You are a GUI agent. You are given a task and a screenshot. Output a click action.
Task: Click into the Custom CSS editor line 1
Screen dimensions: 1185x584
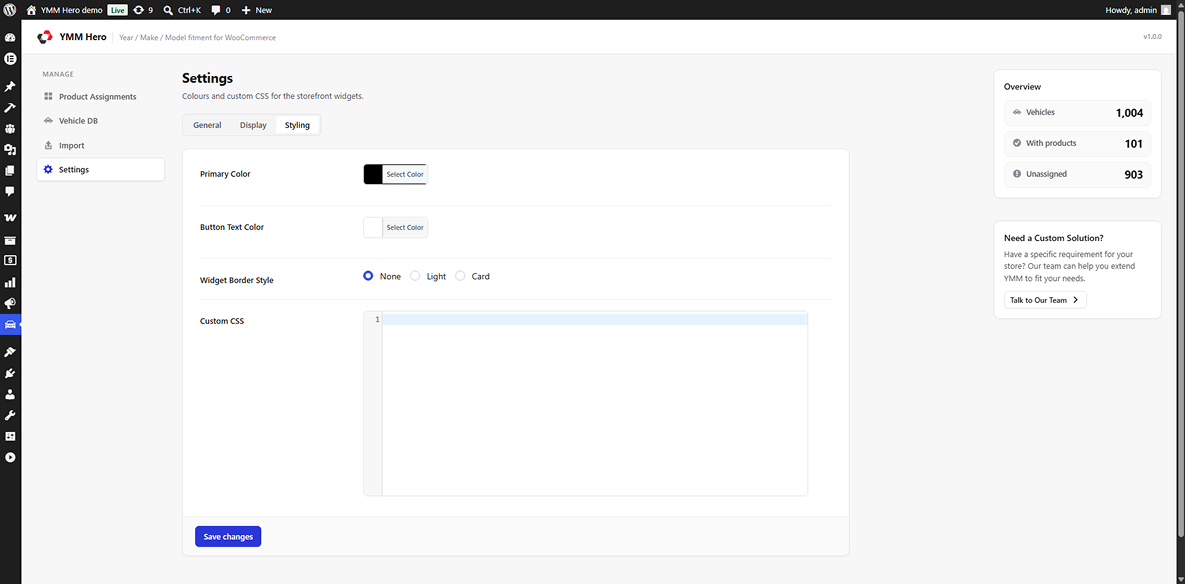(595, 320)
